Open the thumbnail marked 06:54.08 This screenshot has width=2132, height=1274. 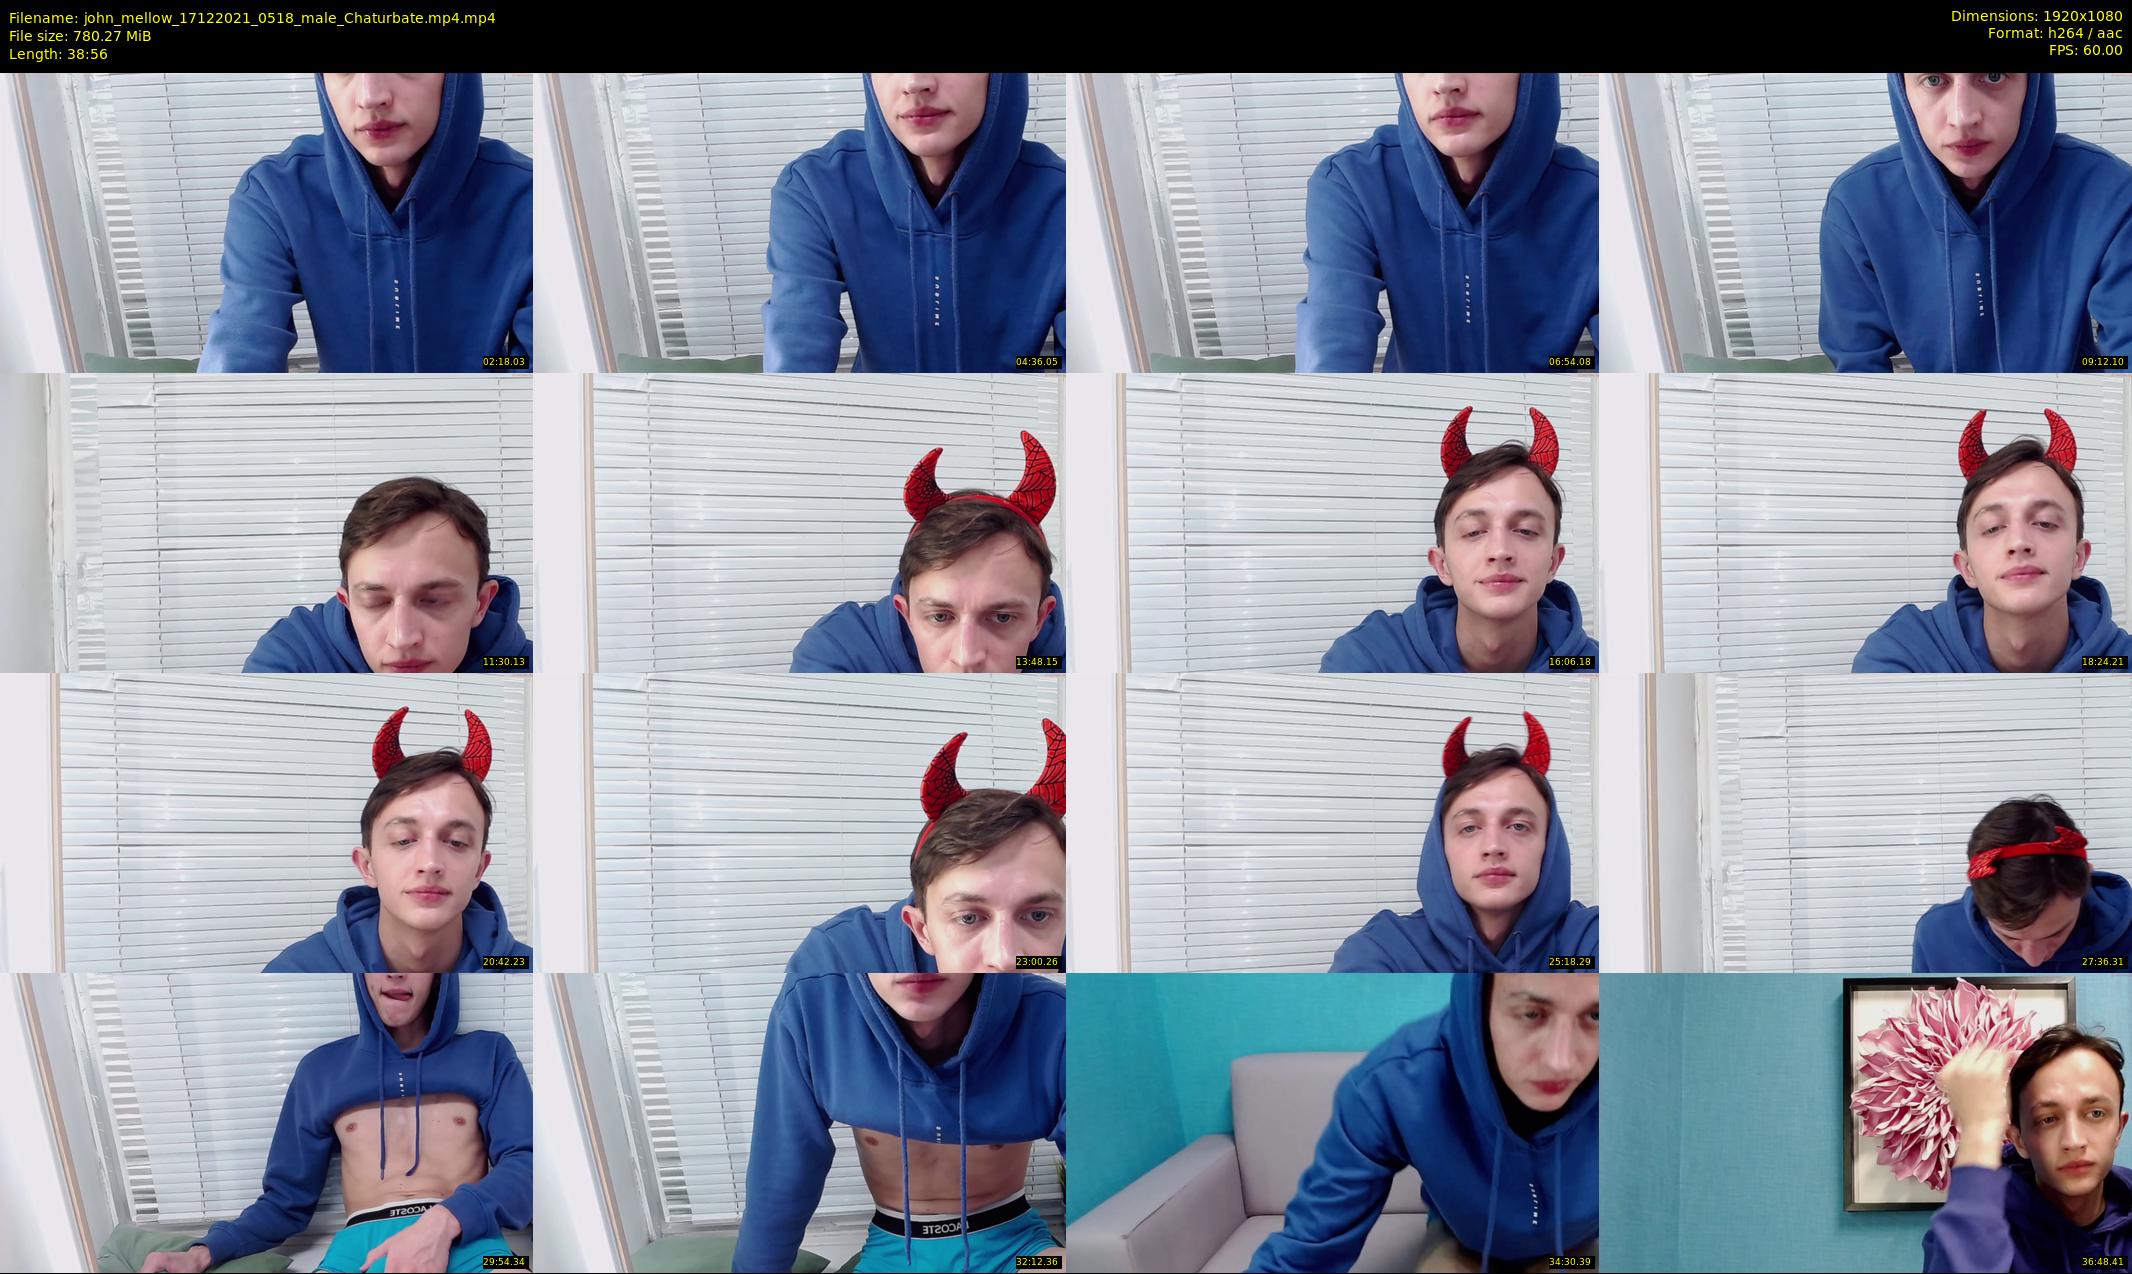(1332, 222)
